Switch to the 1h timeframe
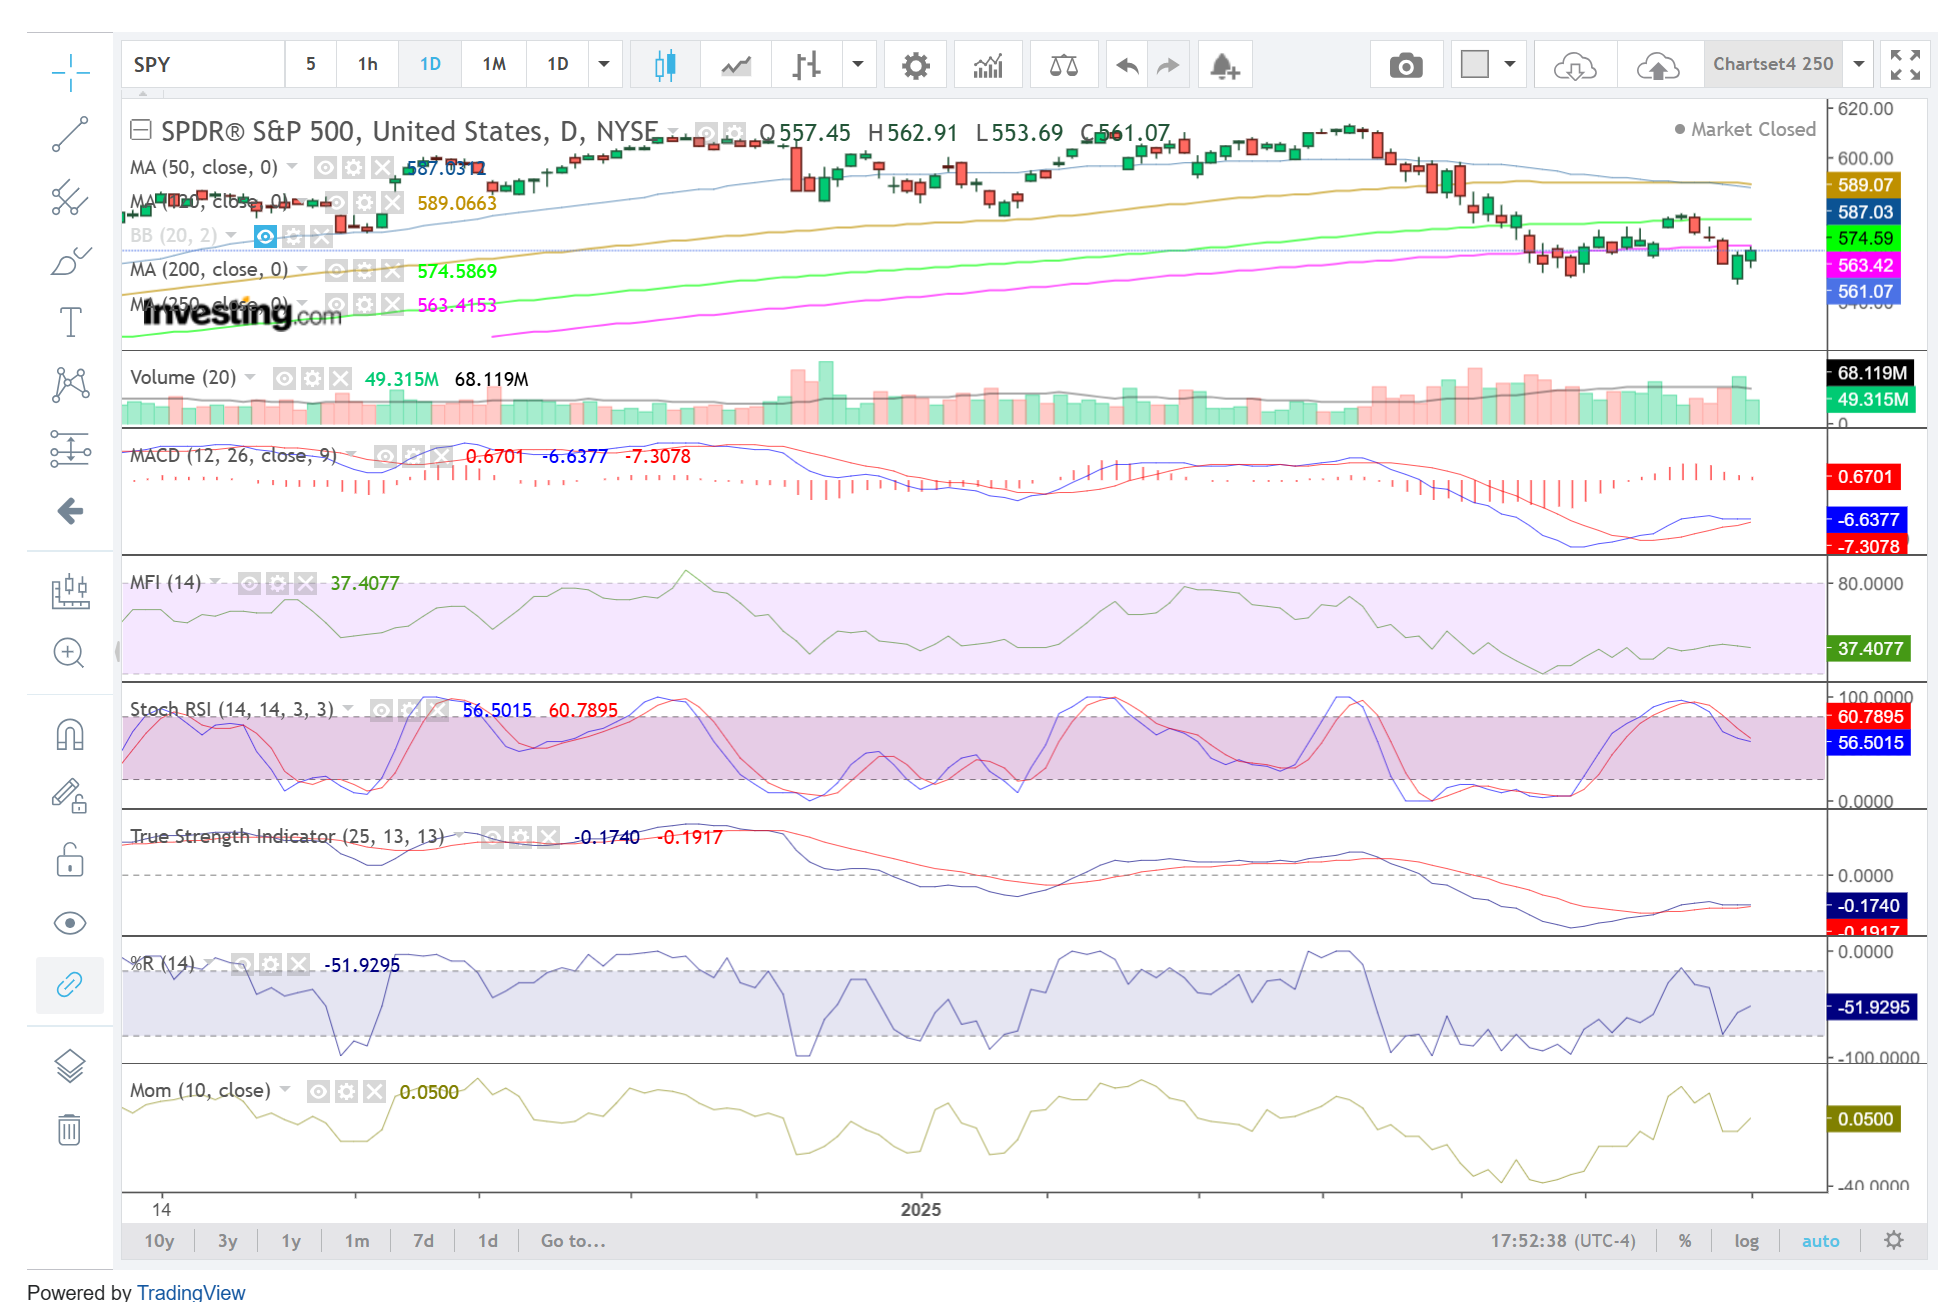Screen dimensions: 1952x1302 [367, 65]
